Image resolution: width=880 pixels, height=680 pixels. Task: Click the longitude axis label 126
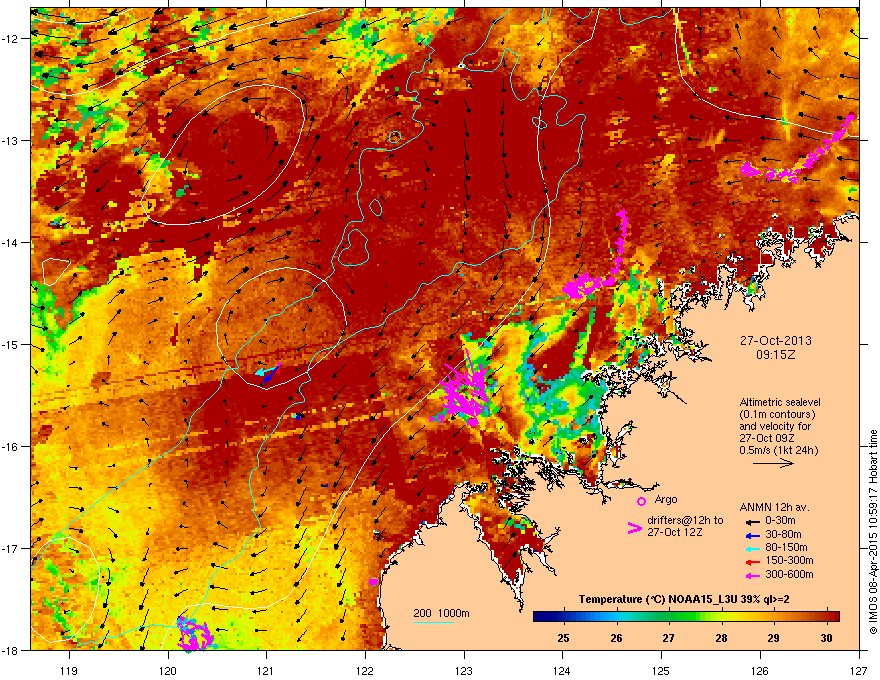[760, 670]
